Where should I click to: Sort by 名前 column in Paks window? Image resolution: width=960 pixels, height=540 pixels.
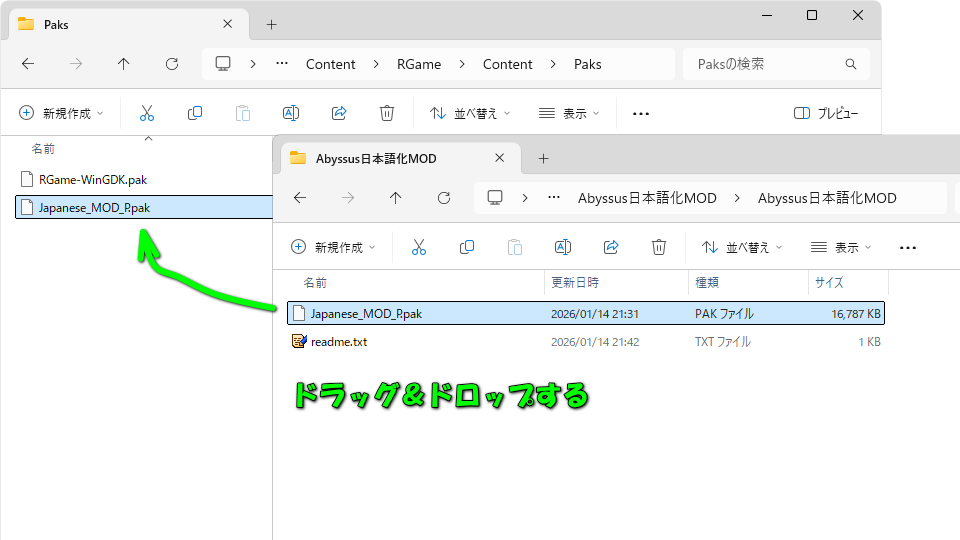click(x=43, y=149)
